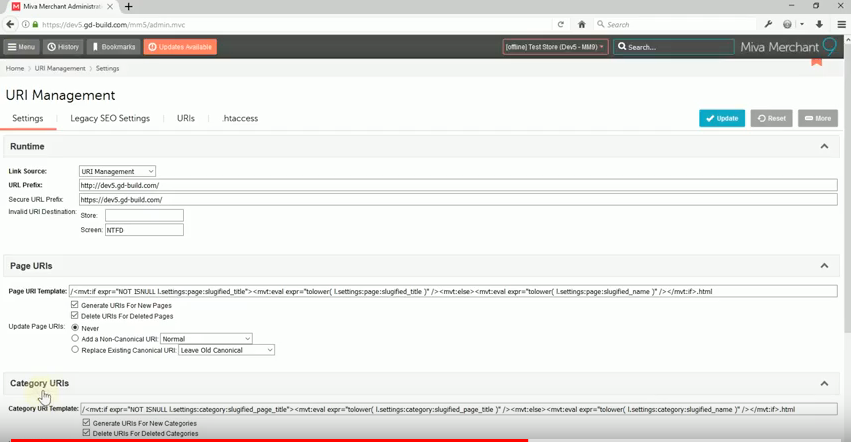
Task: Uncheck Delete URIs For Deleted Pages
Action: (x=75, y=316)
